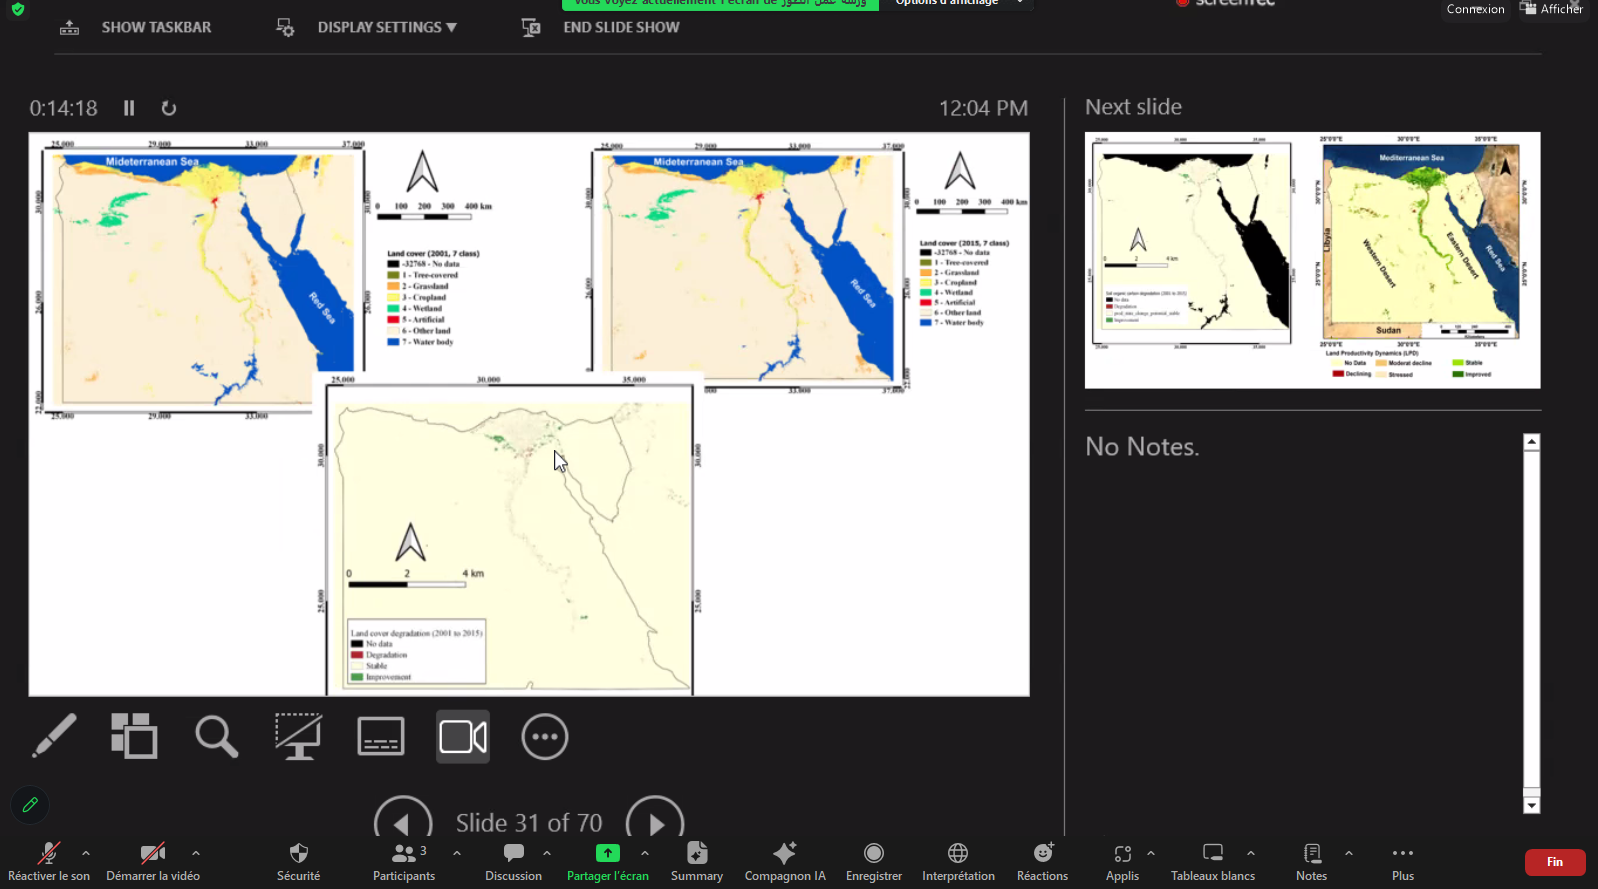1598x889 pixels.
Task: Open the see all slides grid
Action: (x=134, y=737)
